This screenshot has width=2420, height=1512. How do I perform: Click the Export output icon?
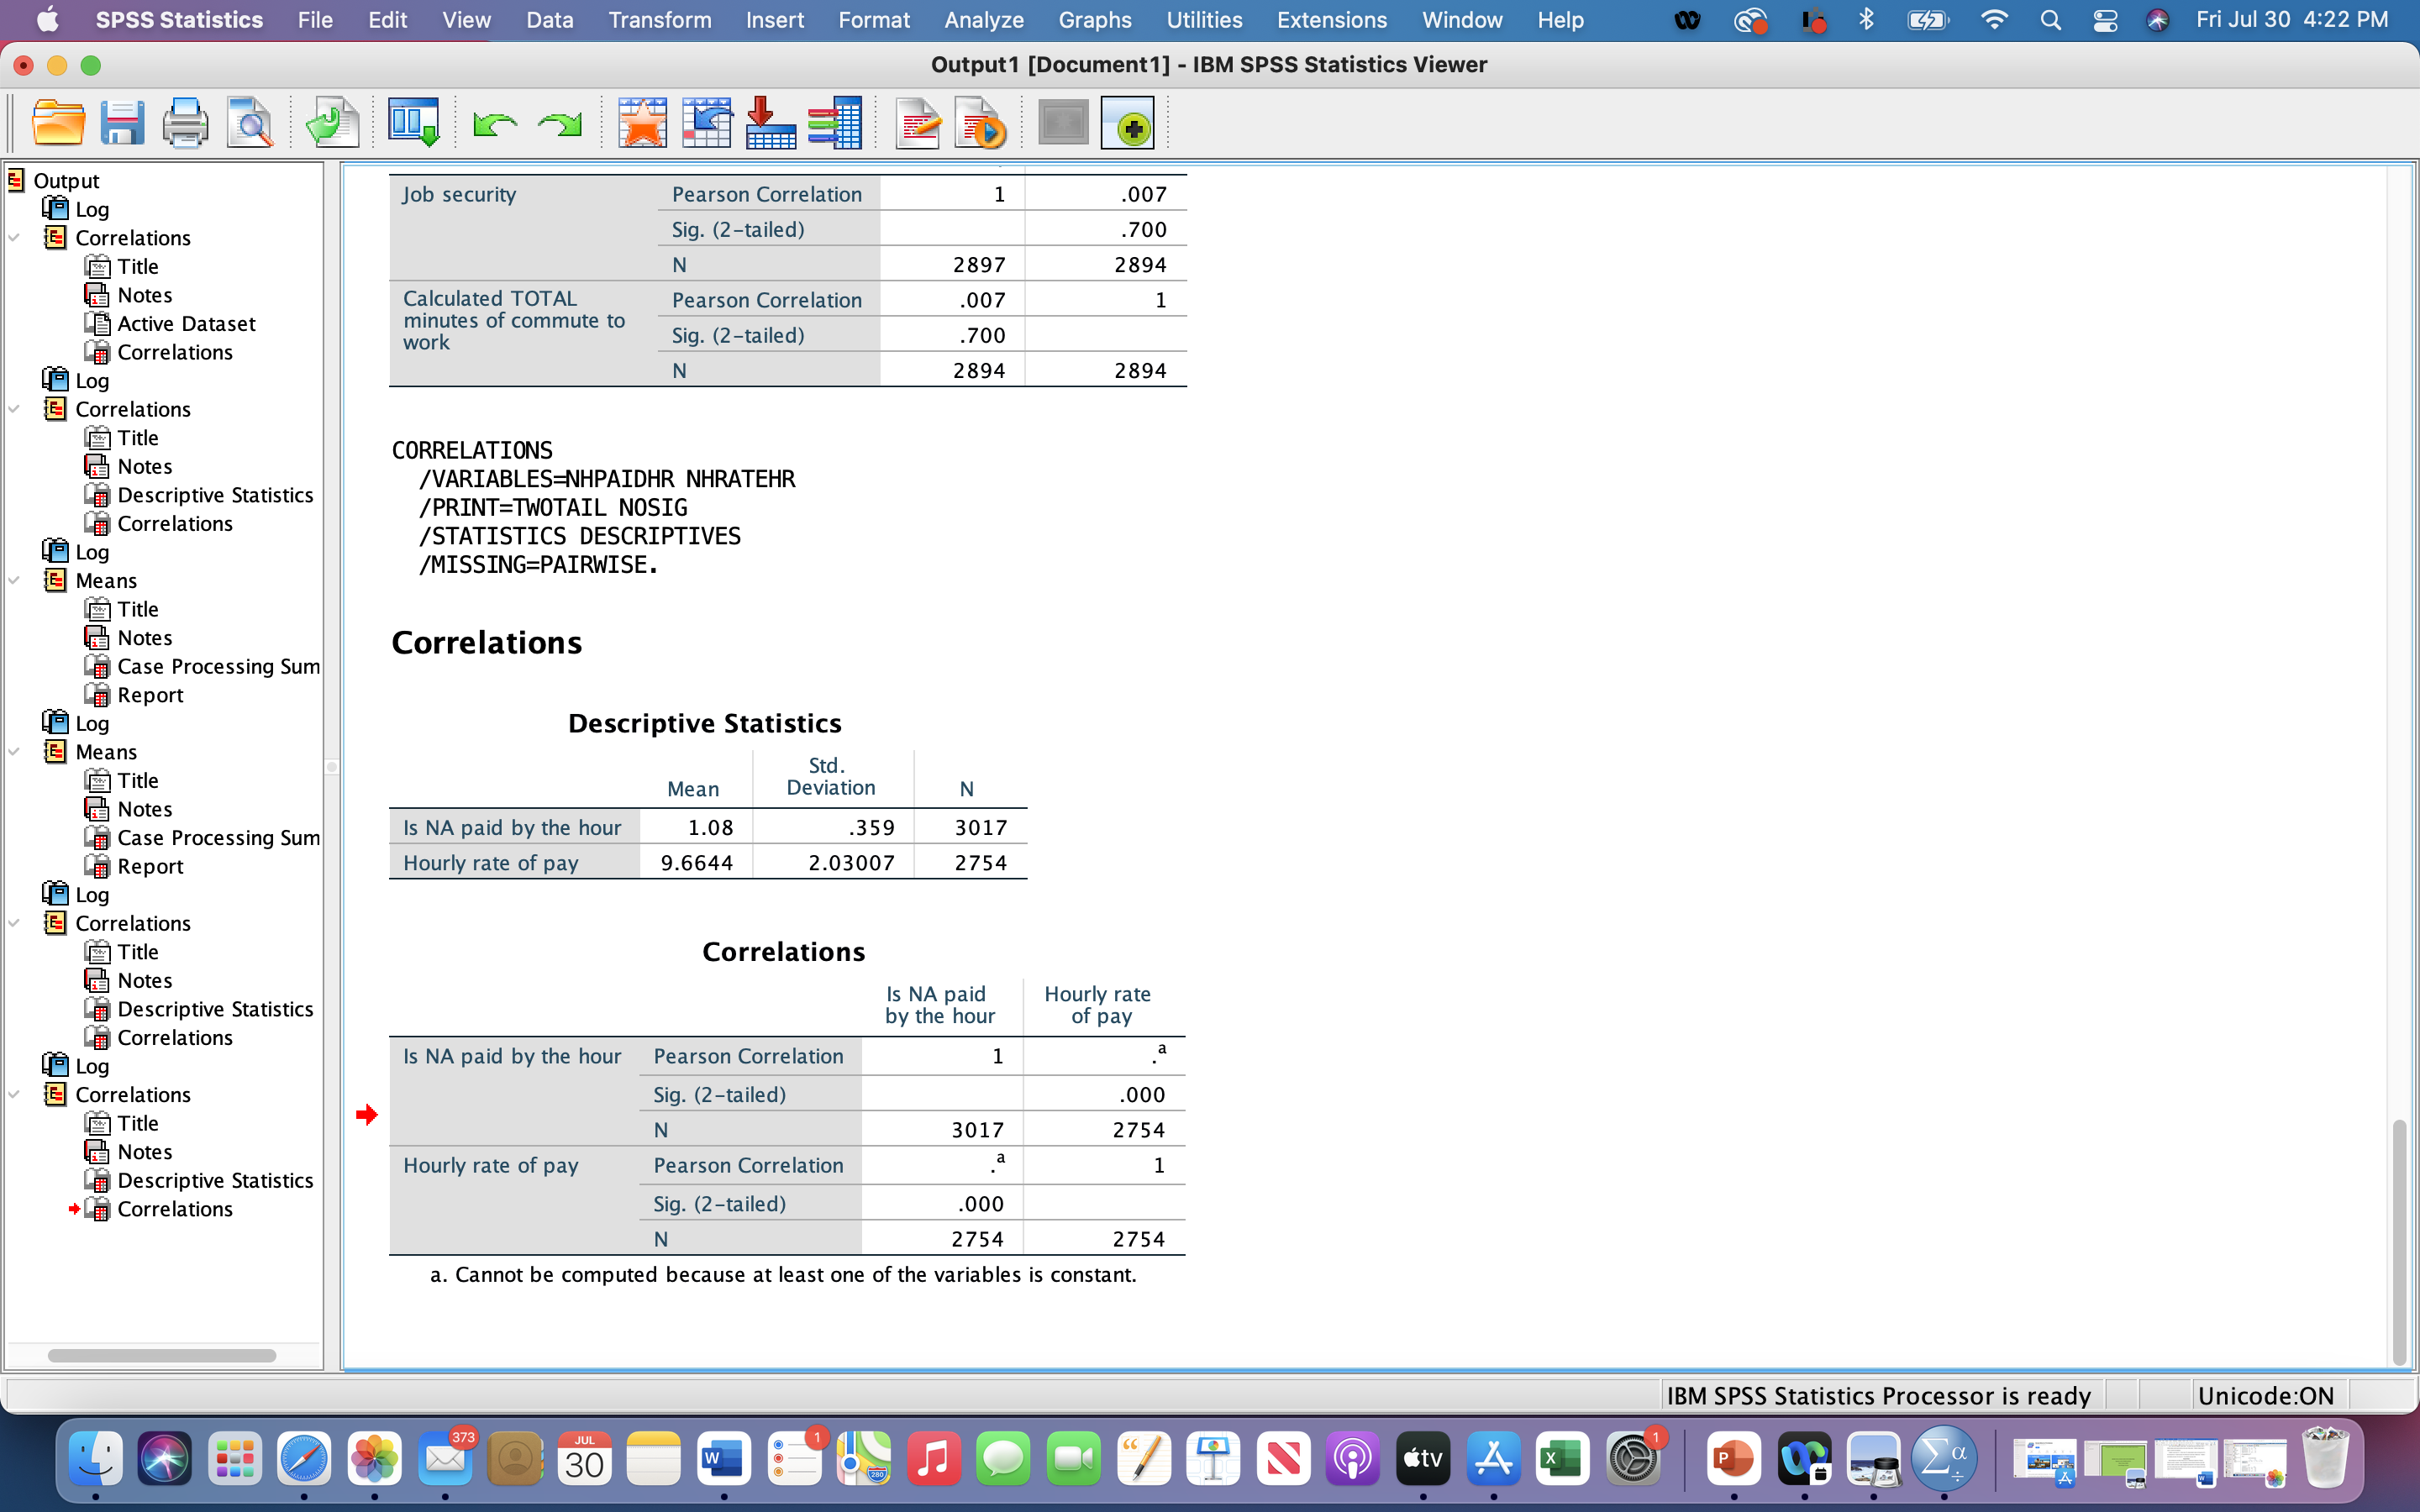pos(332,124)
